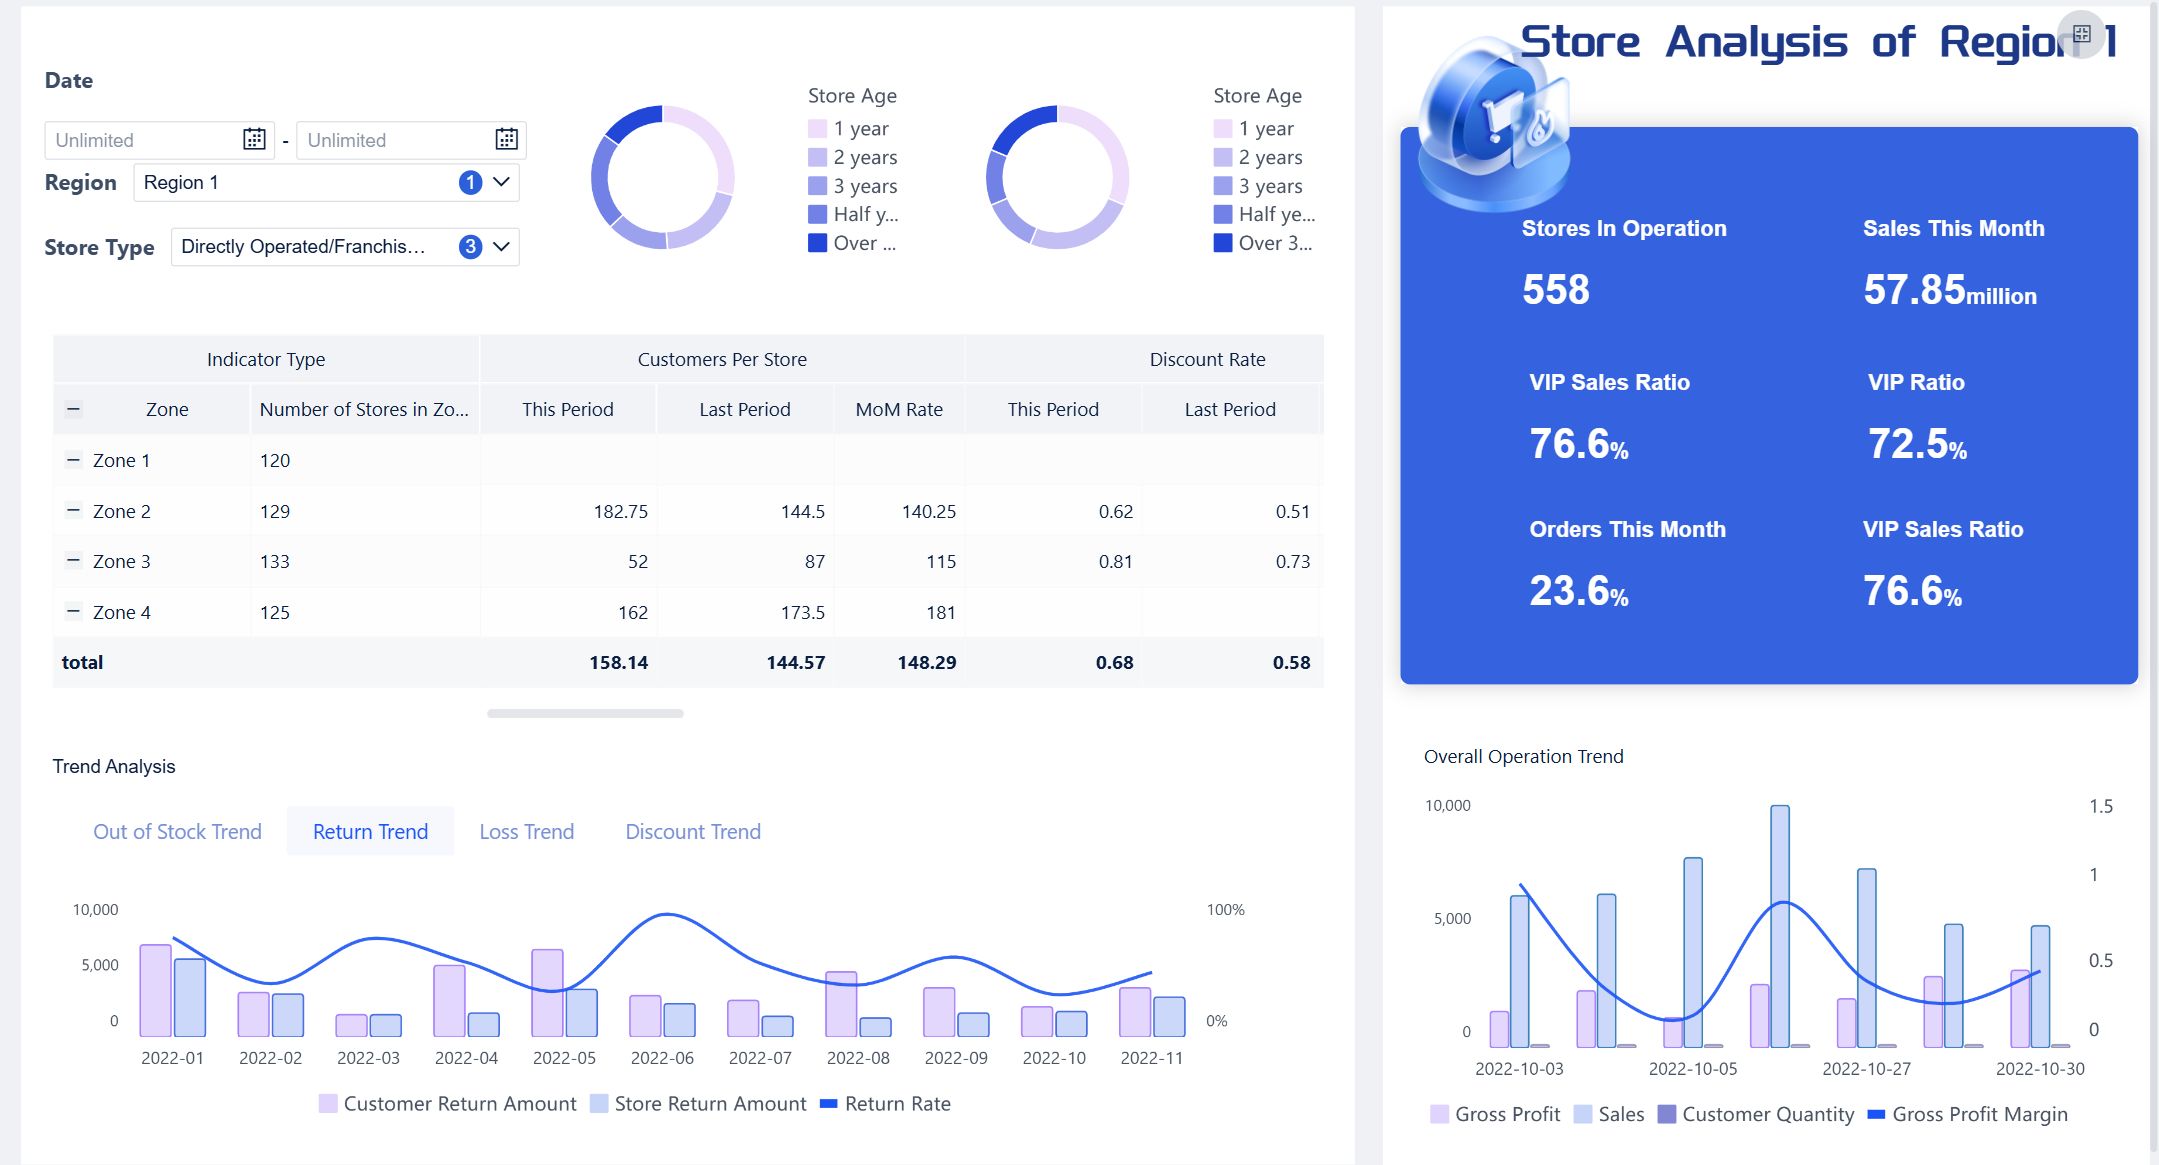Collapse the Zone 2 table row
Viewport: 2159px width, 1165px height.
pyautogui.click(x=72, y=510)
